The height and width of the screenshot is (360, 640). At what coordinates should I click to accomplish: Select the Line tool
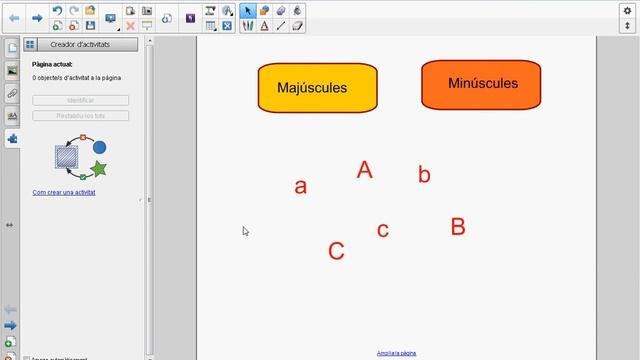click(281, 26)
